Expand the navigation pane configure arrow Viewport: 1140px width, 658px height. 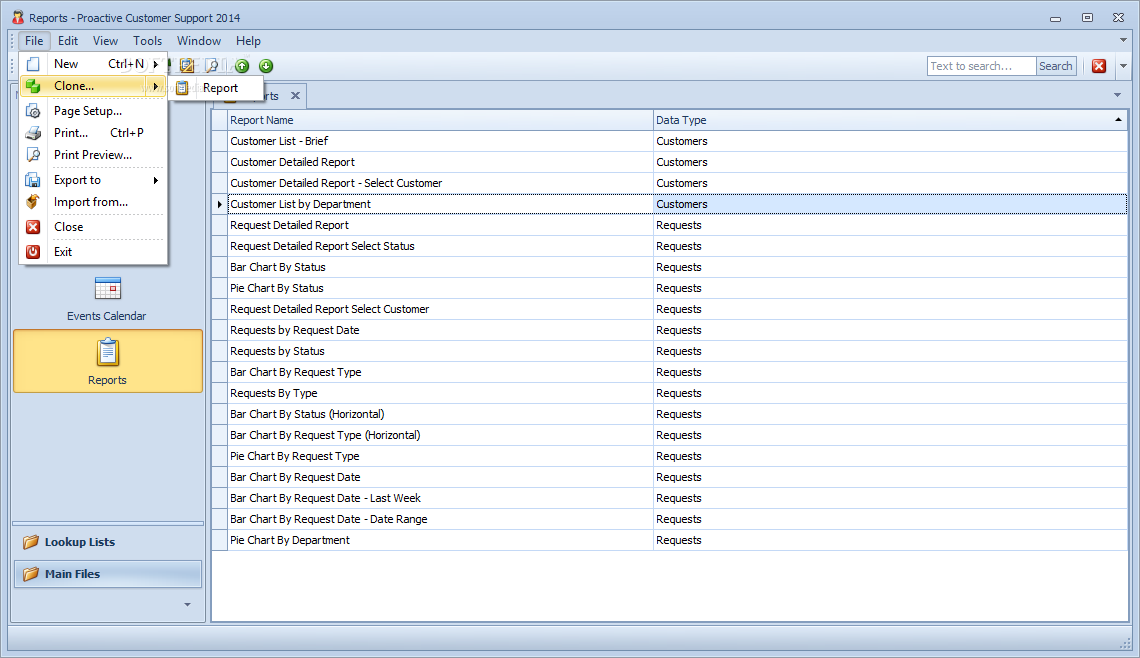pyautogui.click(x=188, y=605)
